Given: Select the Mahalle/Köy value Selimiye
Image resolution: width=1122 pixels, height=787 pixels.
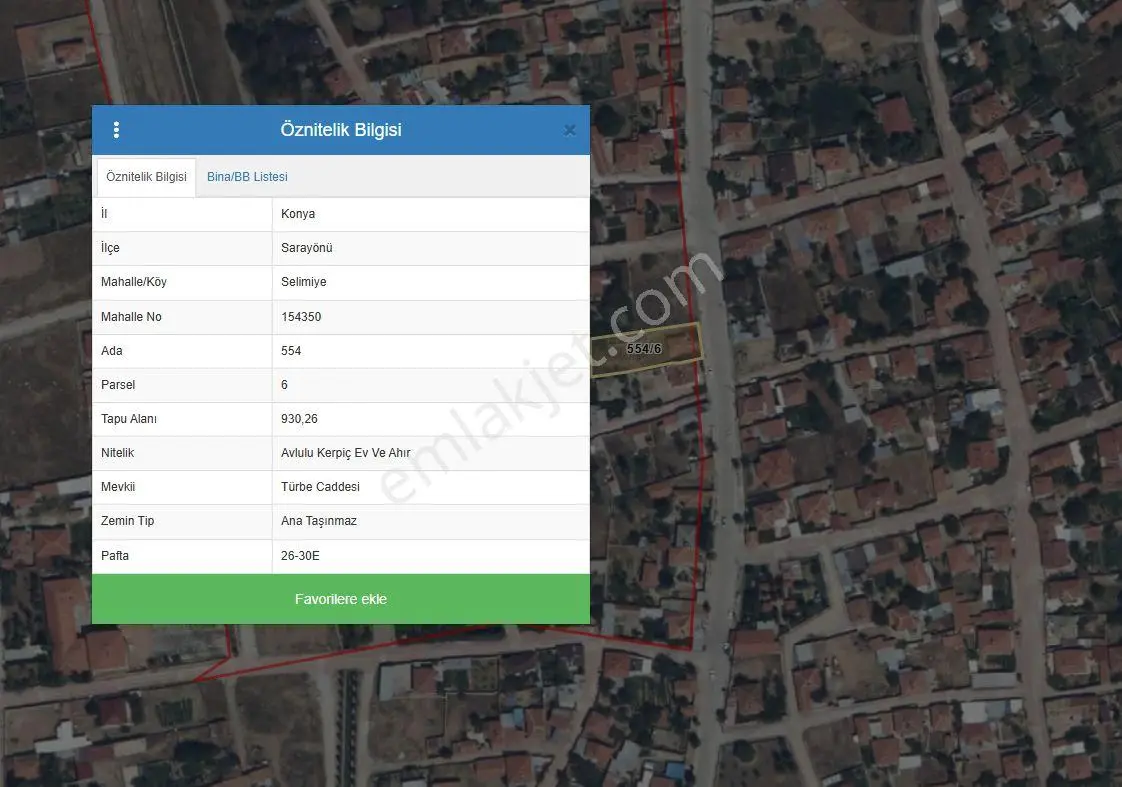Looking at the screenshot, I should (303, 282).
